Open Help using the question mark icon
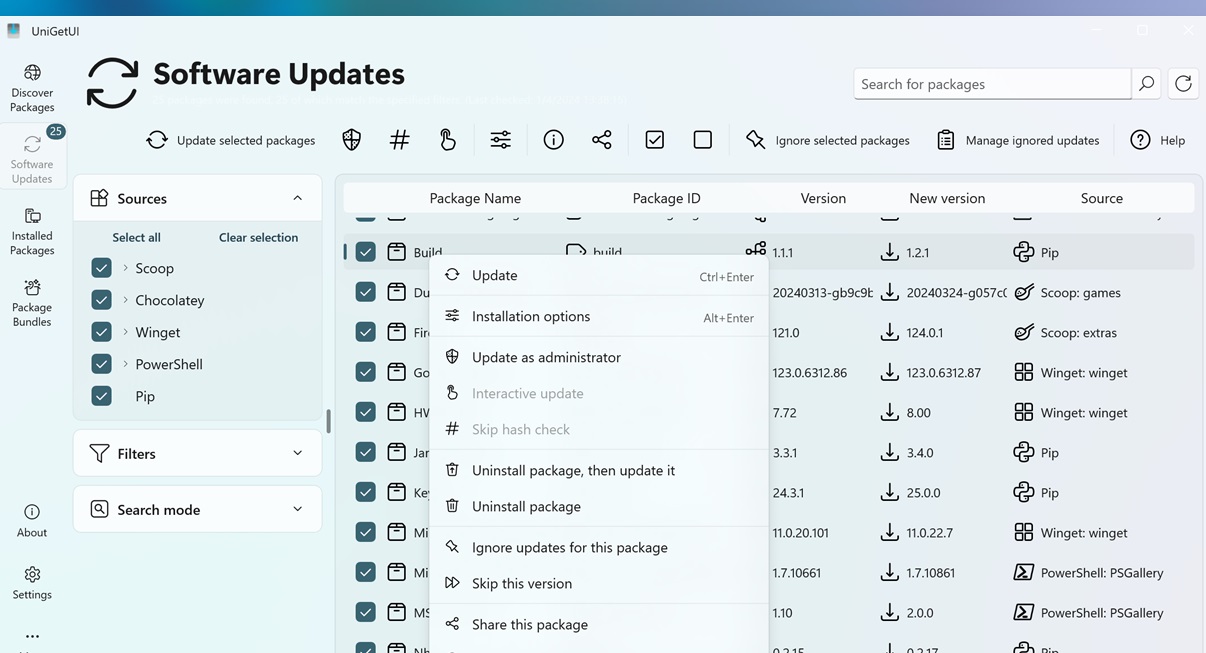The height and width of the screenshot is (653, 1206). pos(1139,140)
